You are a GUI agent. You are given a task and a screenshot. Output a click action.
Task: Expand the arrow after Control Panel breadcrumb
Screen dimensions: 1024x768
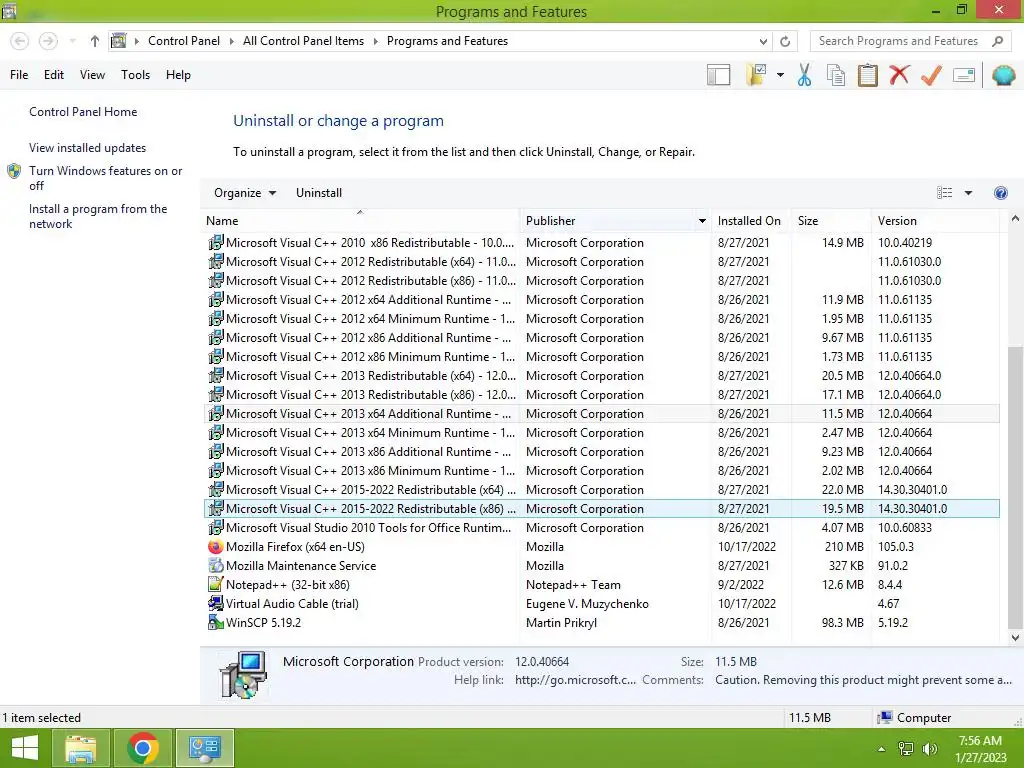point(231,41)
